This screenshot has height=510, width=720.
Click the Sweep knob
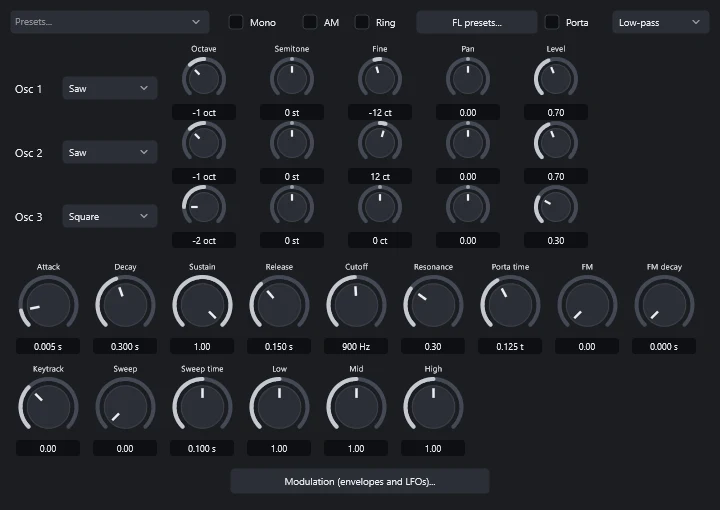[125, 407]
